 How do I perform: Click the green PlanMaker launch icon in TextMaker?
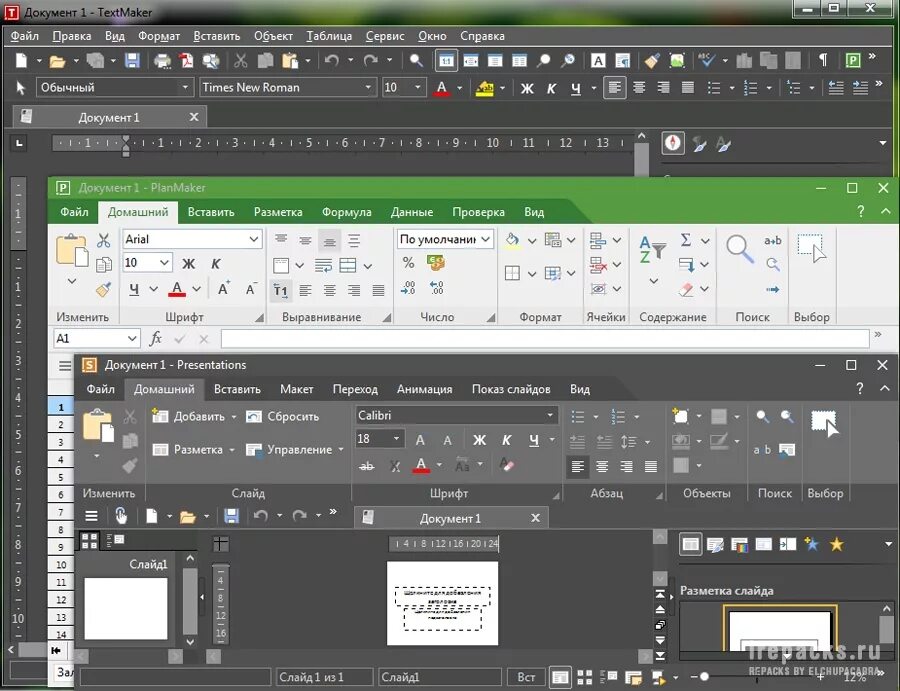pyautogui.click(x=853, y=60)
